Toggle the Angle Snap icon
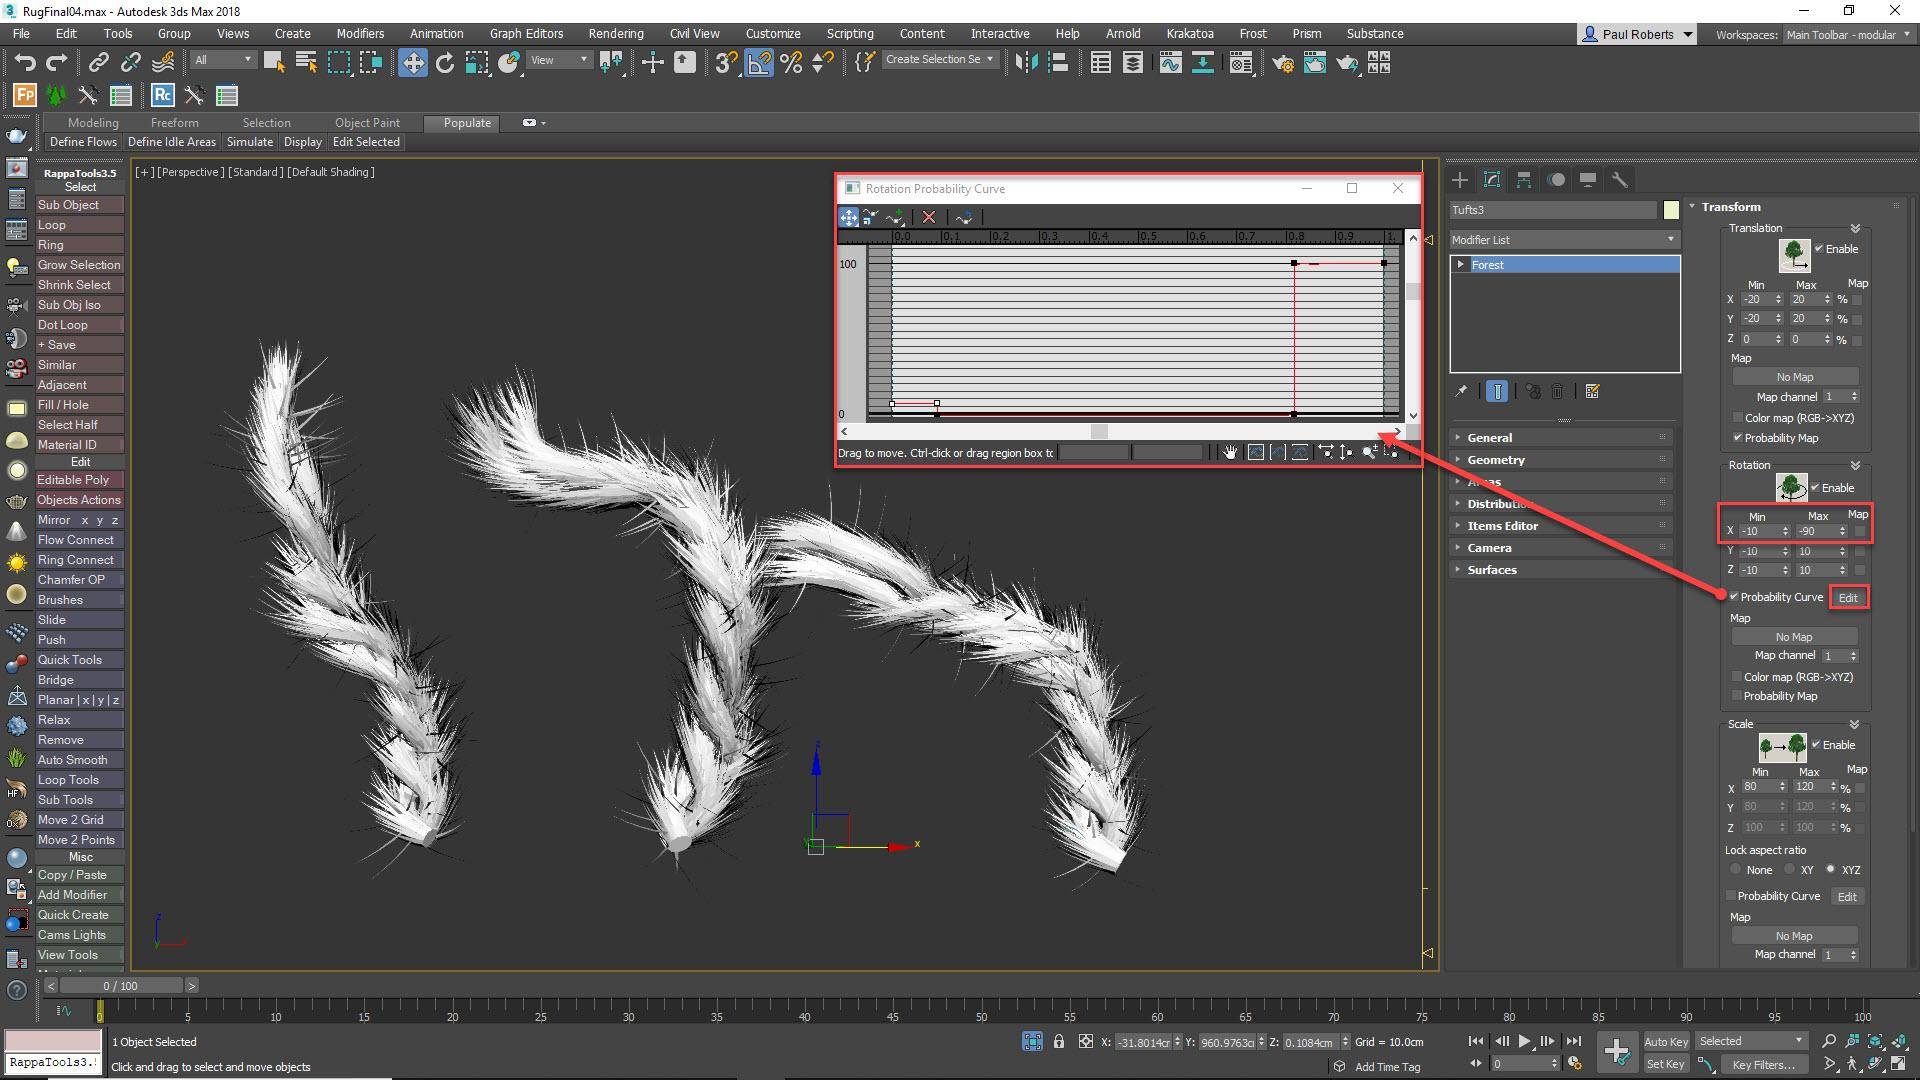 tap(759, 63)
